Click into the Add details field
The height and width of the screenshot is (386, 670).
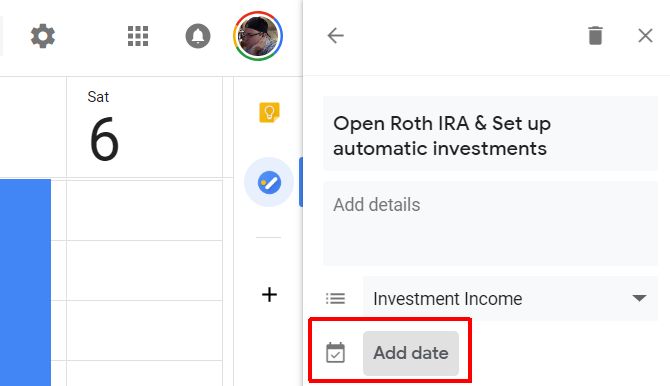[x=491, y=224]
